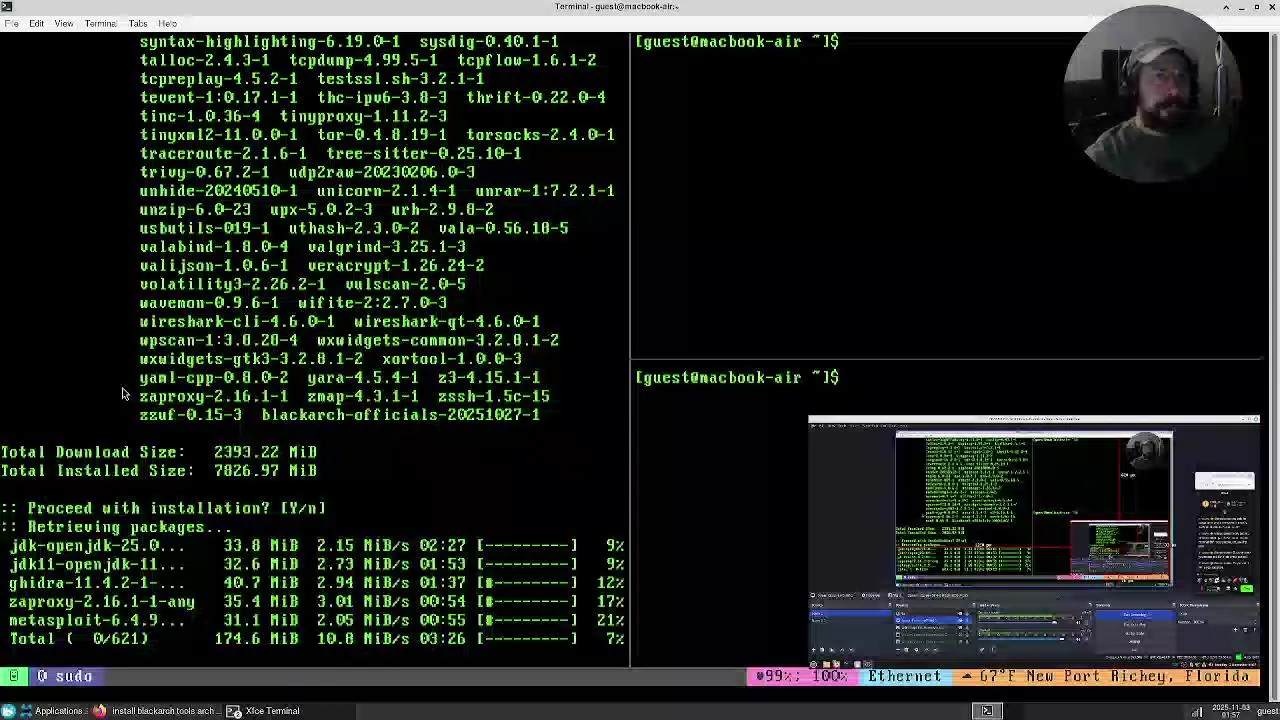Viewport: 1280px width, 720px height.
Task: Click the 'wireshark-qt-4.6.0-1' package name
Action: pyautogui.click(x=447, y=322)
